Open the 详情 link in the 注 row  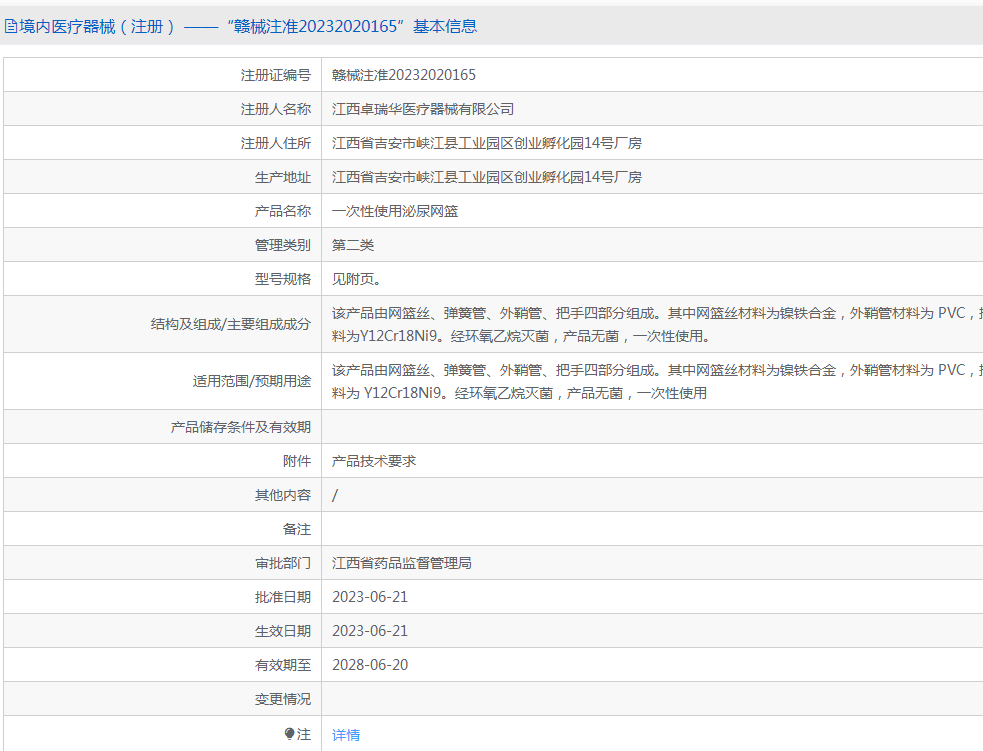point(346,735)
